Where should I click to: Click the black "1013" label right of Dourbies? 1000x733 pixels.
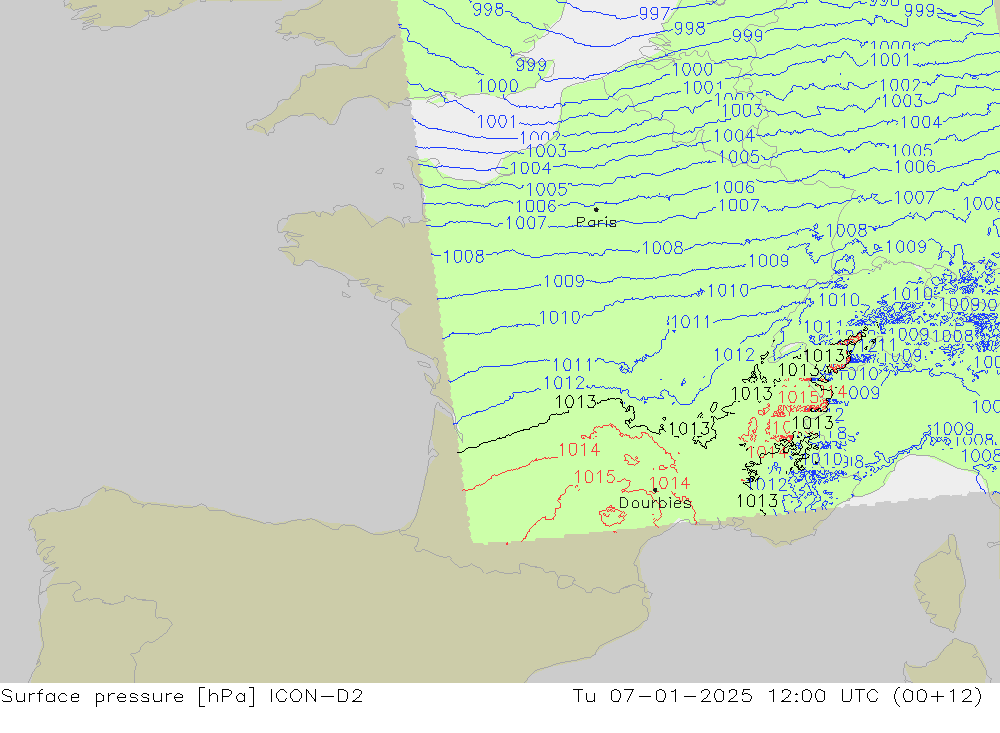point(757,501)
